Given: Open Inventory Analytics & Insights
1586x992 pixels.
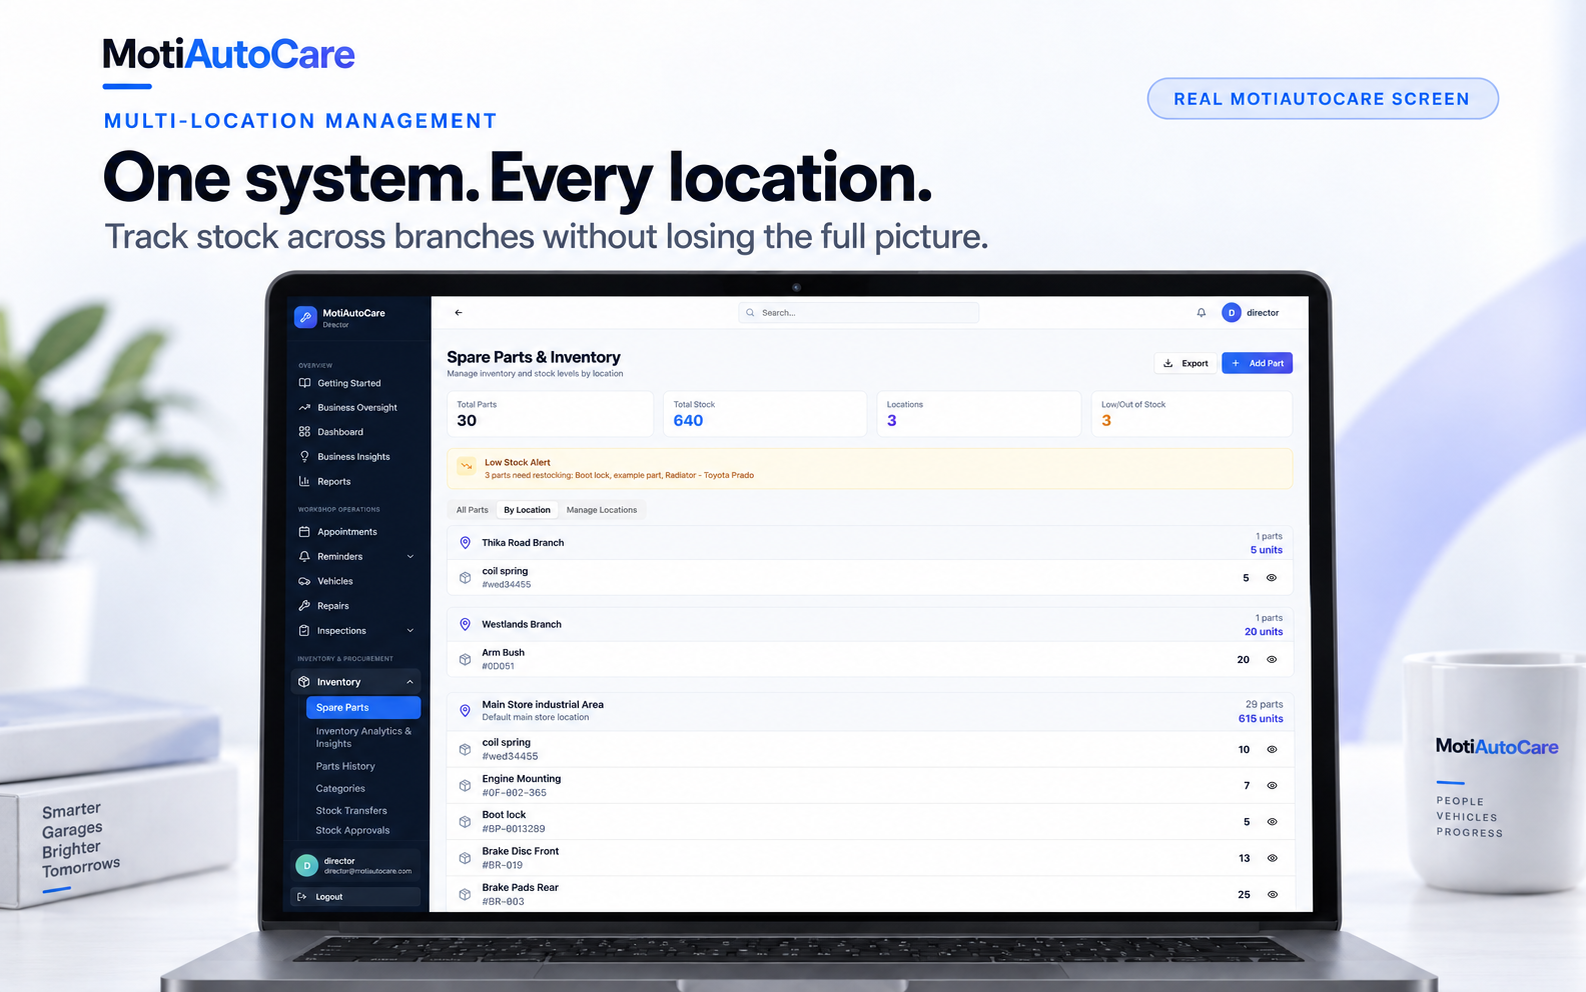Looking at the screenshot, I should pyautogui.click(x=363, y=737).
